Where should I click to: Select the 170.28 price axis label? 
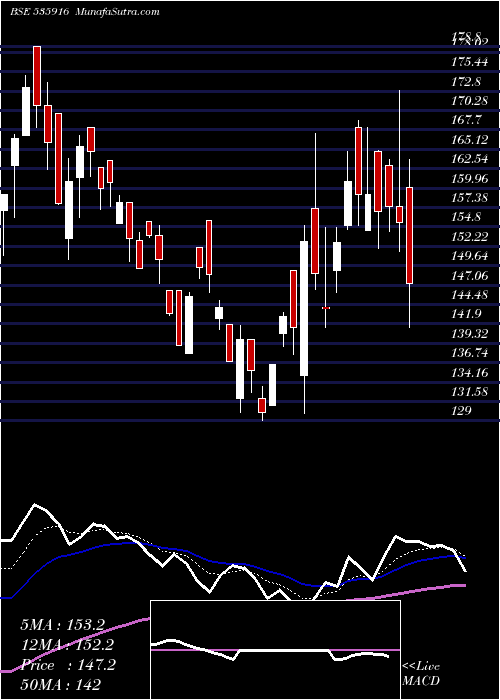click(x=469, y=101)
